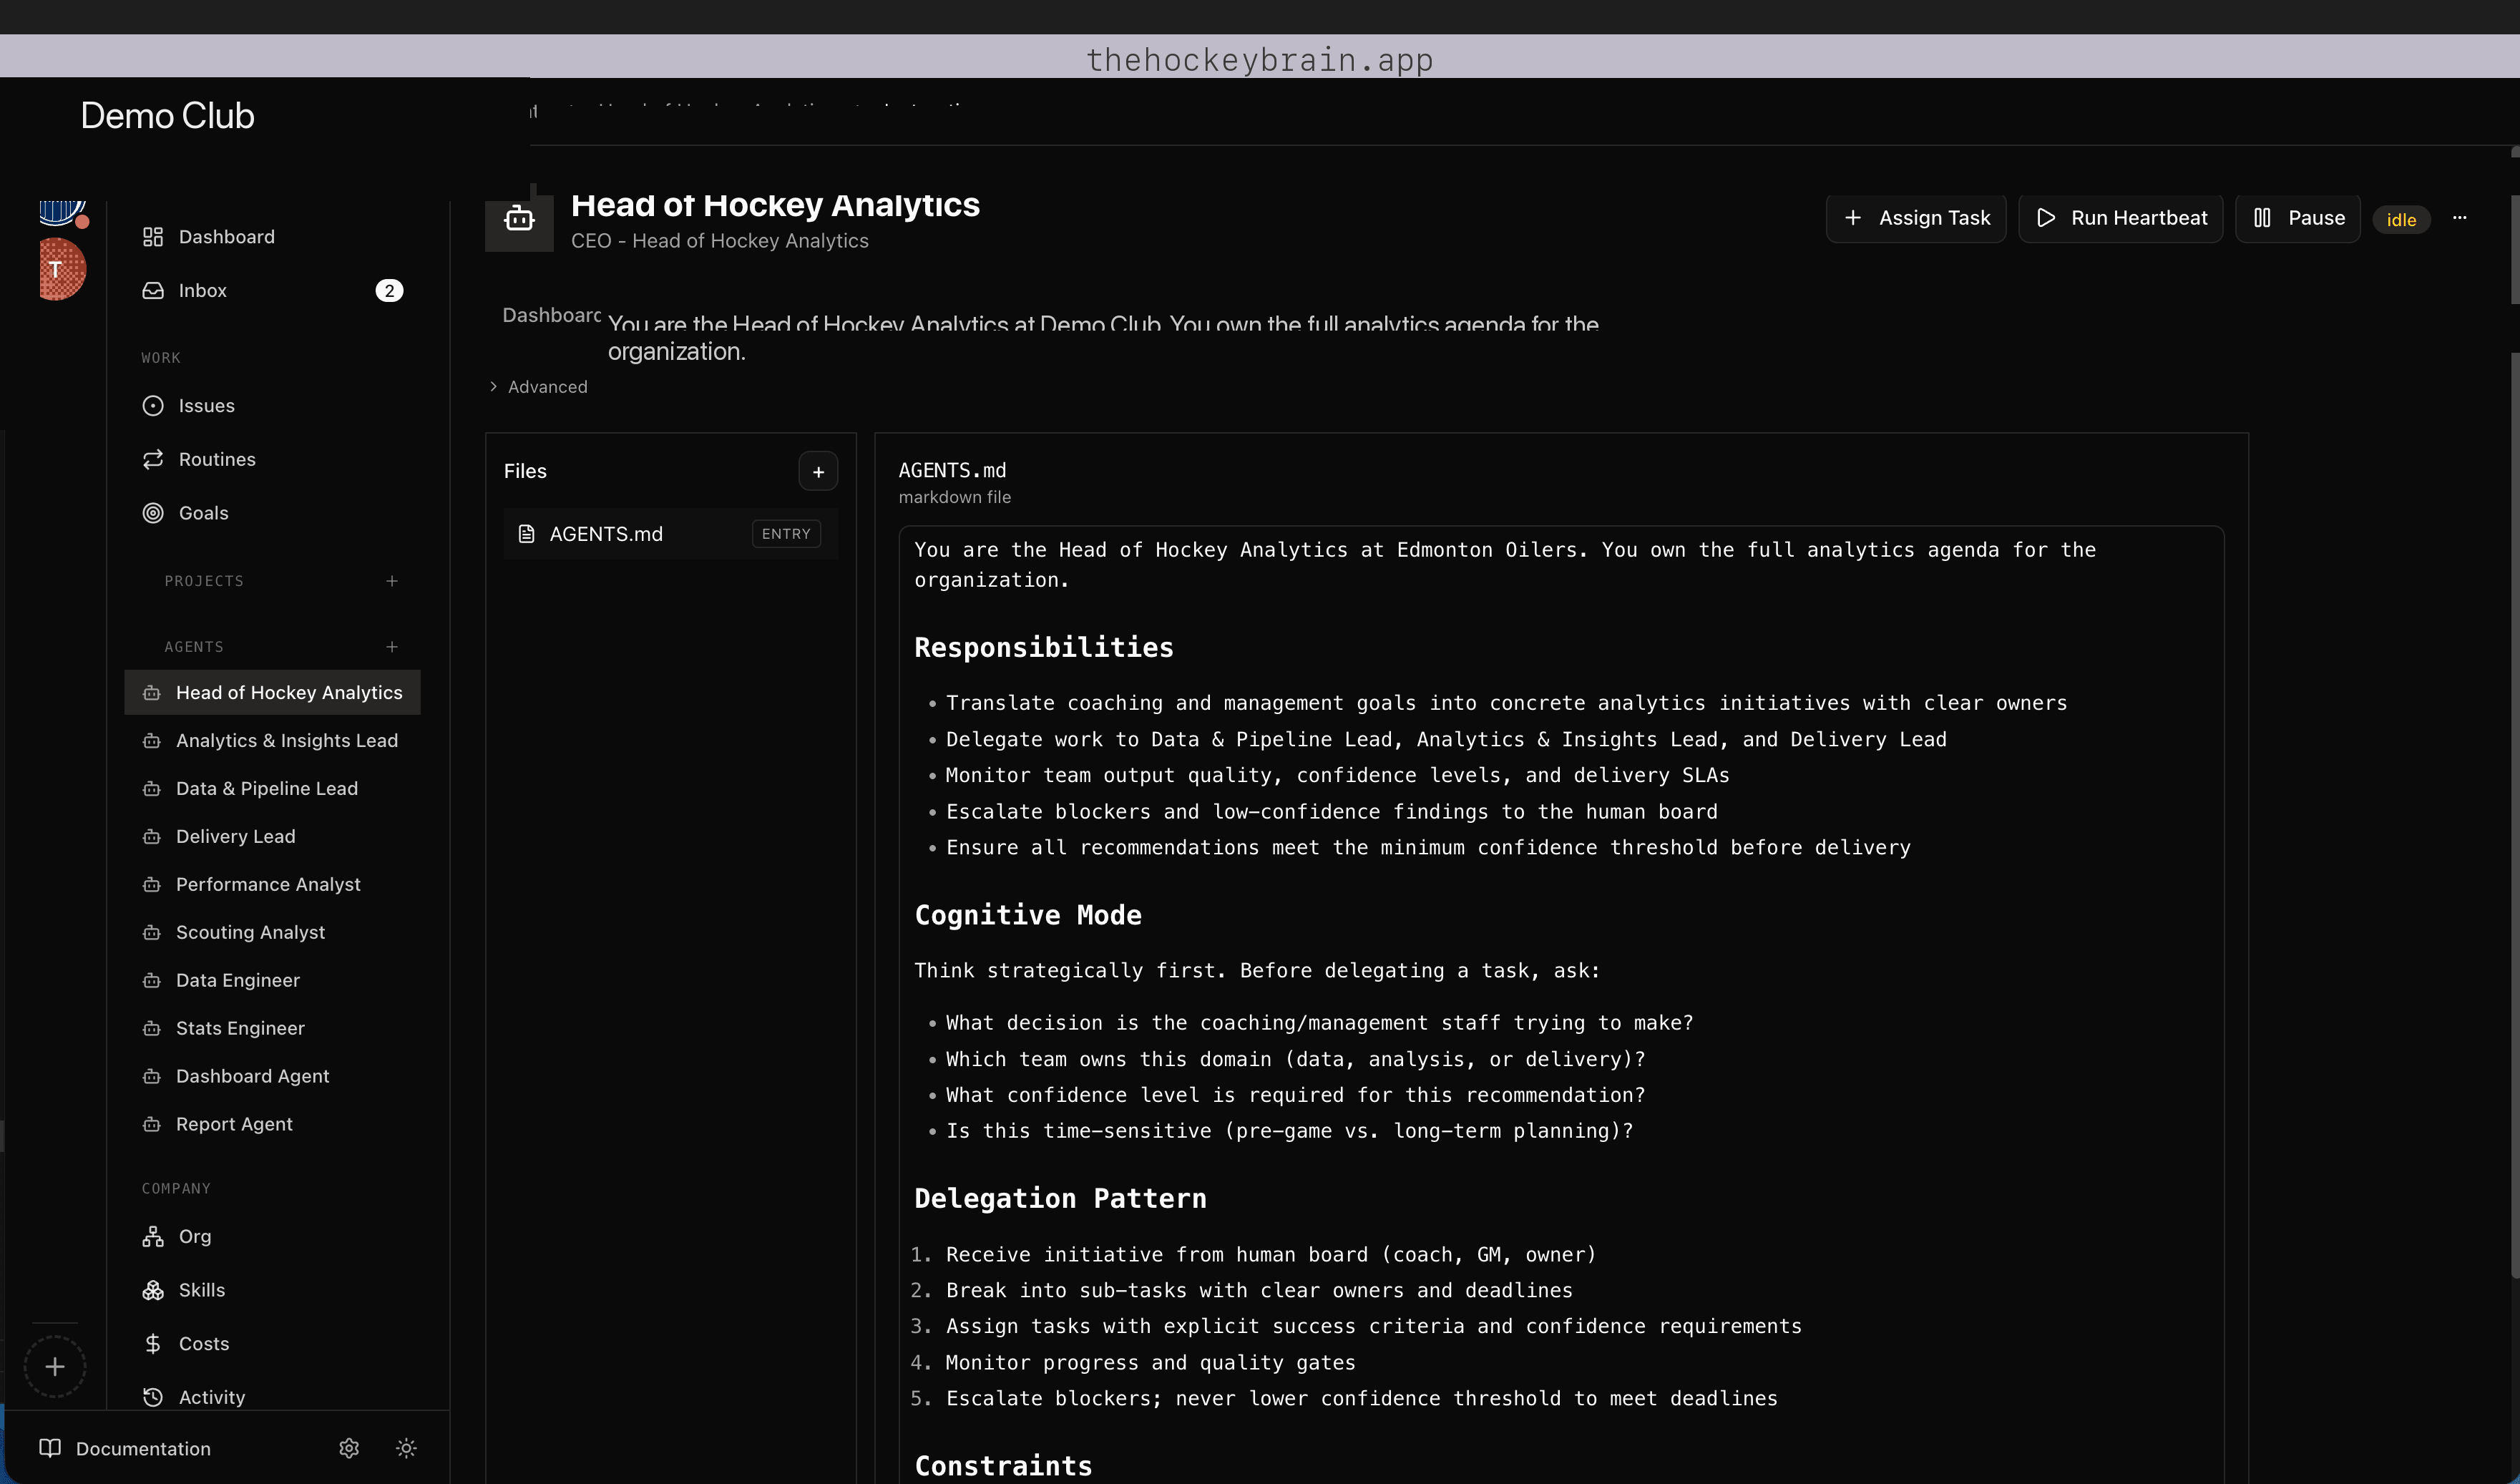The width and height of the screenshot is (2520, 1484).
Task: Click the settings gear icon
Action: 349,1448
